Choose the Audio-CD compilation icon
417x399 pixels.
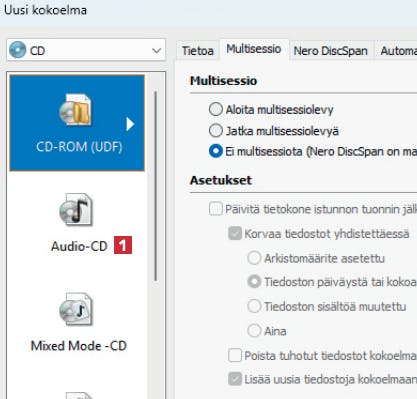76,210
